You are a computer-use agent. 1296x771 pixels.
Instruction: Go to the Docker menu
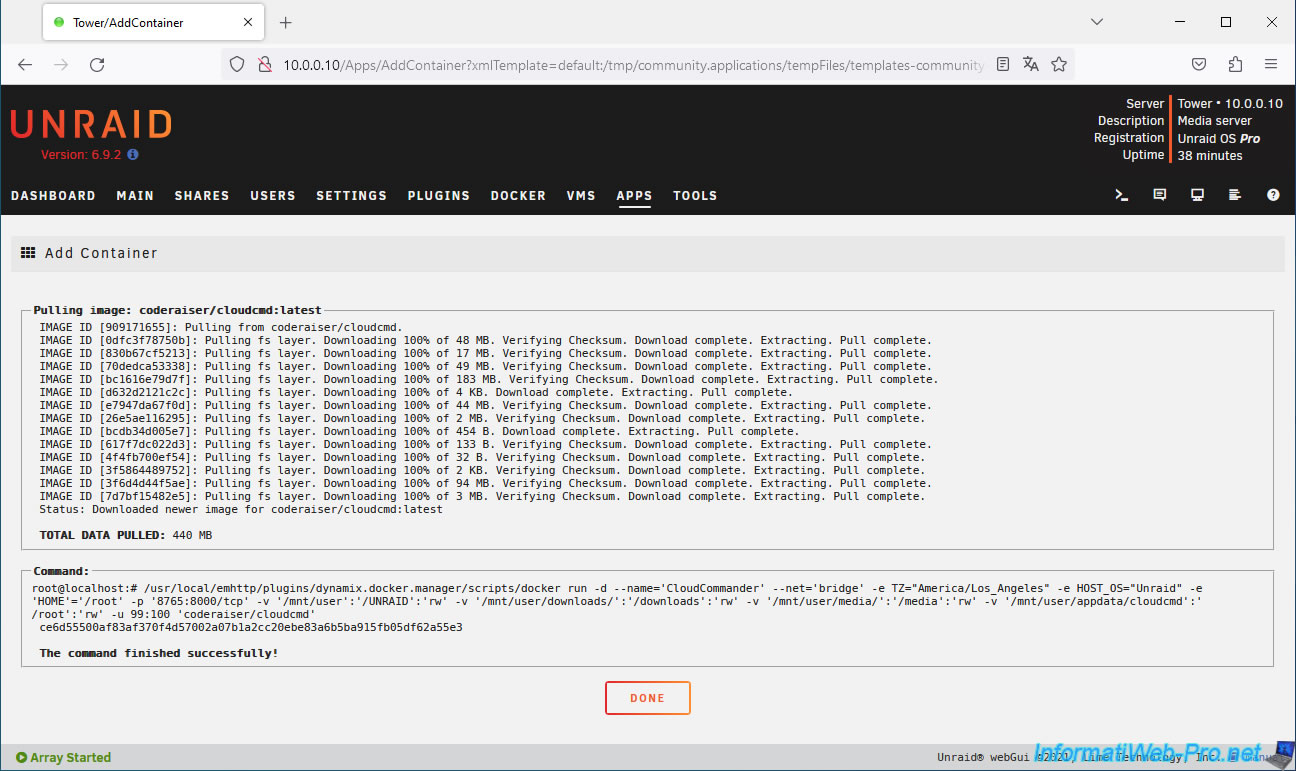[x=518, y=196]
